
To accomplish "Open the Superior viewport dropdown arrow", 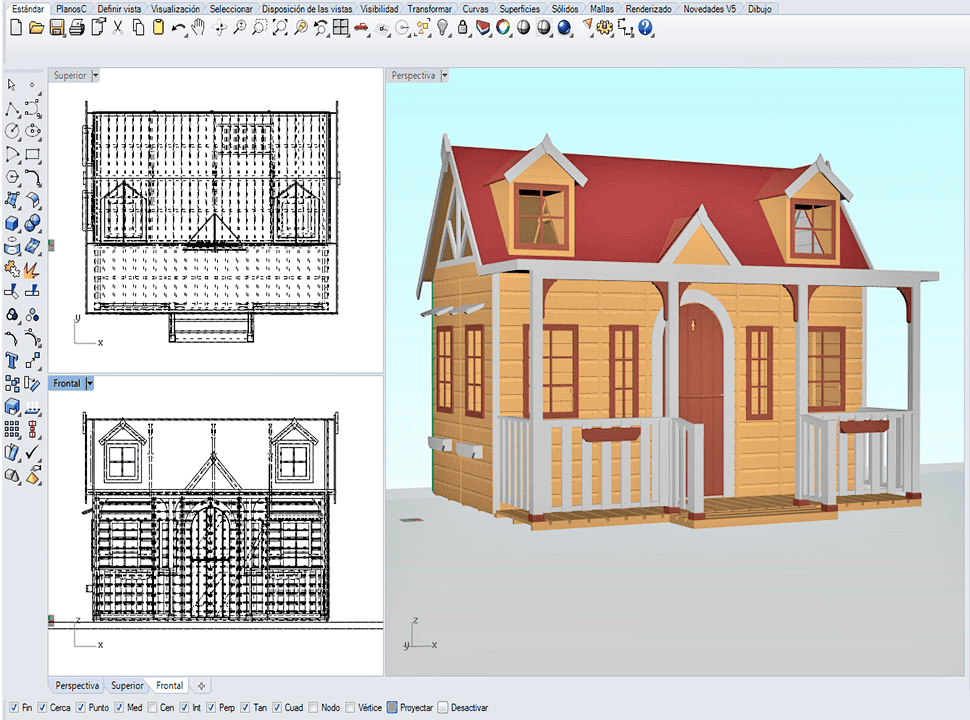I will pos(95,75).
